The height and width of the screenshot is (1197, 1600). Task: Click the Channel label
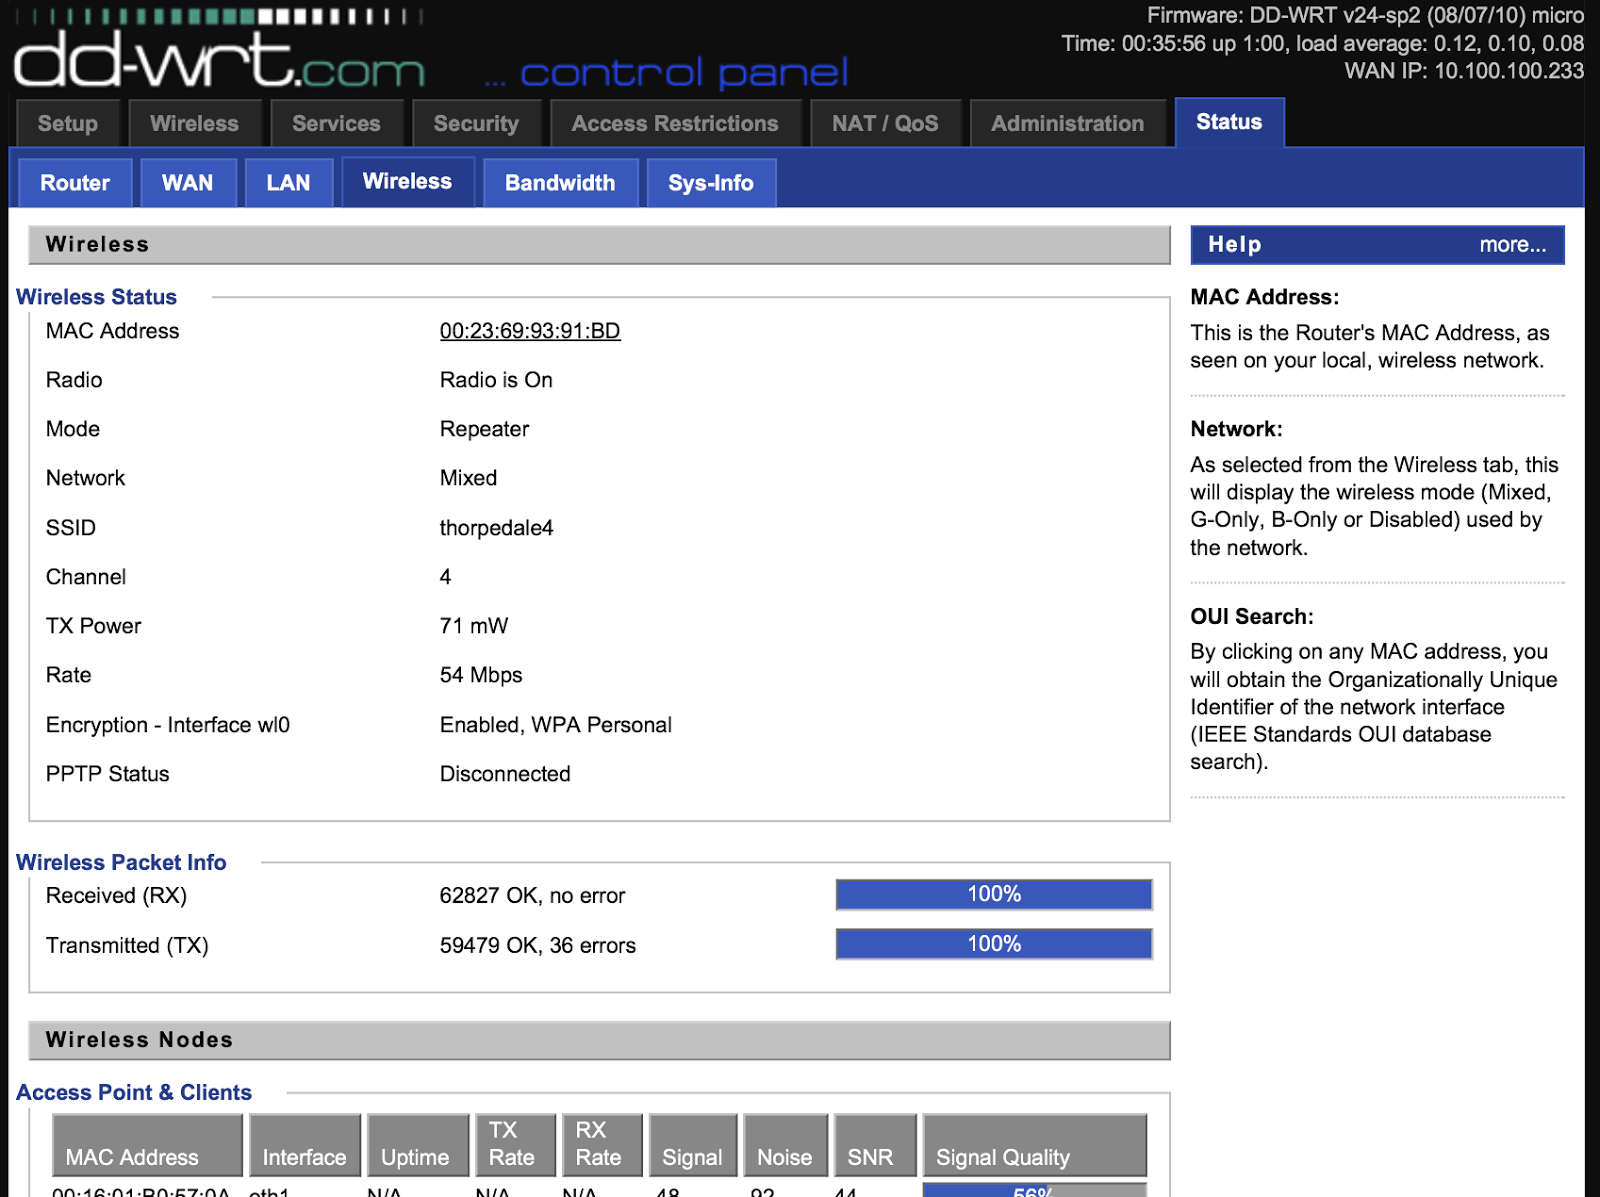tap(86, 577)
